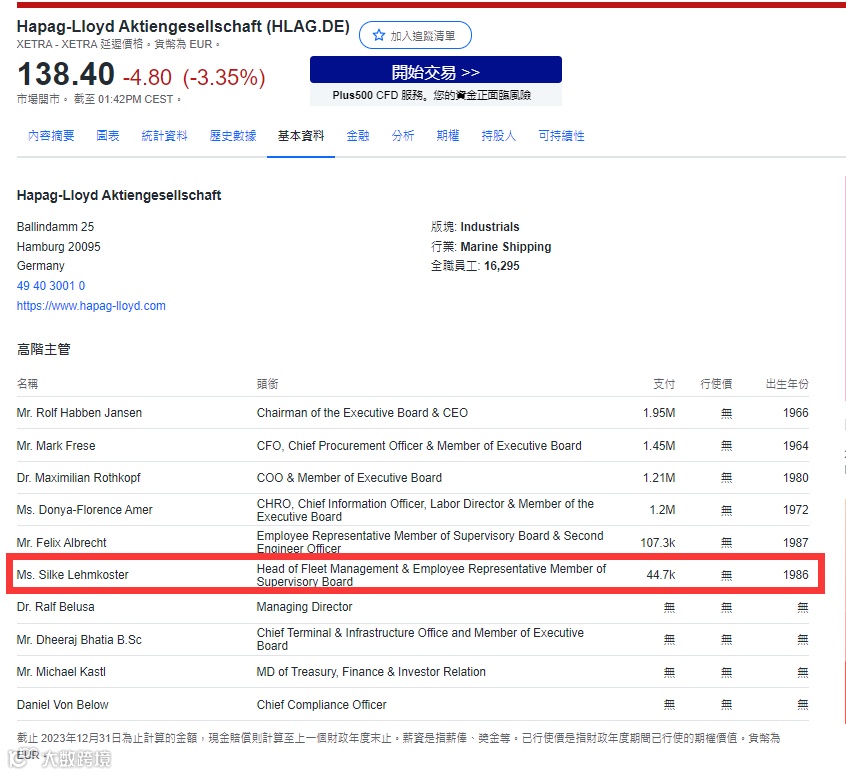Click the sector value Industrials
Viewport: 846px width, 775px height.
[490, 227]
